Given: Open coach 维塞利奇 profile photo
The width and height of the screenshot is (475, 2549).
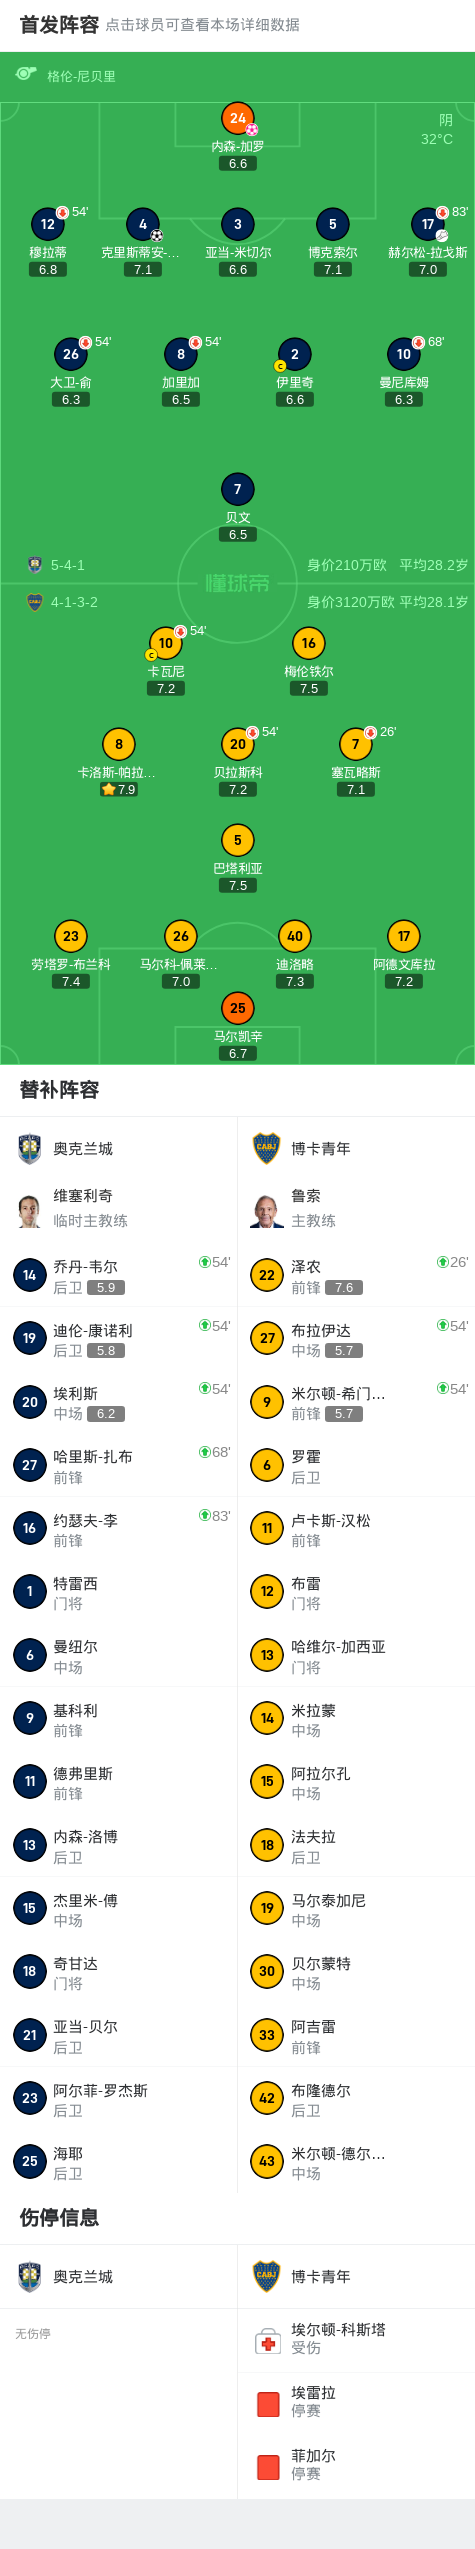Looking at the screenshot, I should tap(30, 1209).
